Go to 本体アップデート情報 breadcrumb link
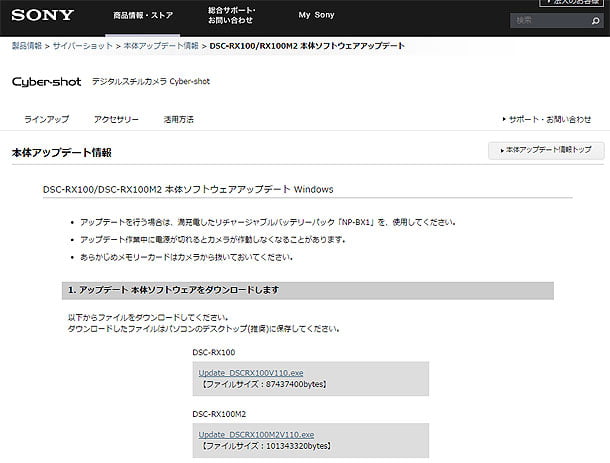The height and width of the screenshot is (463, 610). (161, 46)
